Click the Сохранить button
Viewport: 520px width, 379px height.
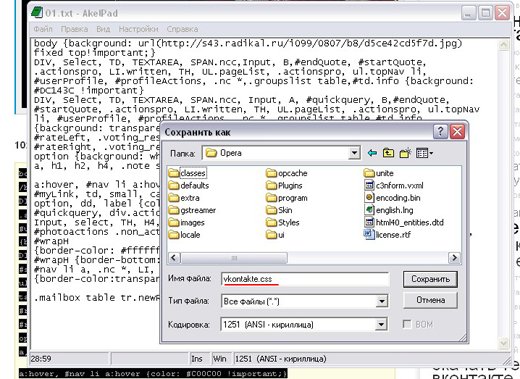click(x=430, y=279)
